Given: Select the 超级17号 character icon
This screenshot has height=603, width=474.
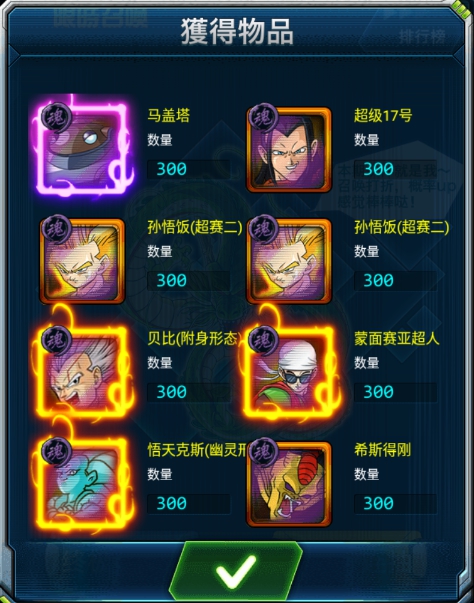Looking at the screenshot, I should coord(289,149).
